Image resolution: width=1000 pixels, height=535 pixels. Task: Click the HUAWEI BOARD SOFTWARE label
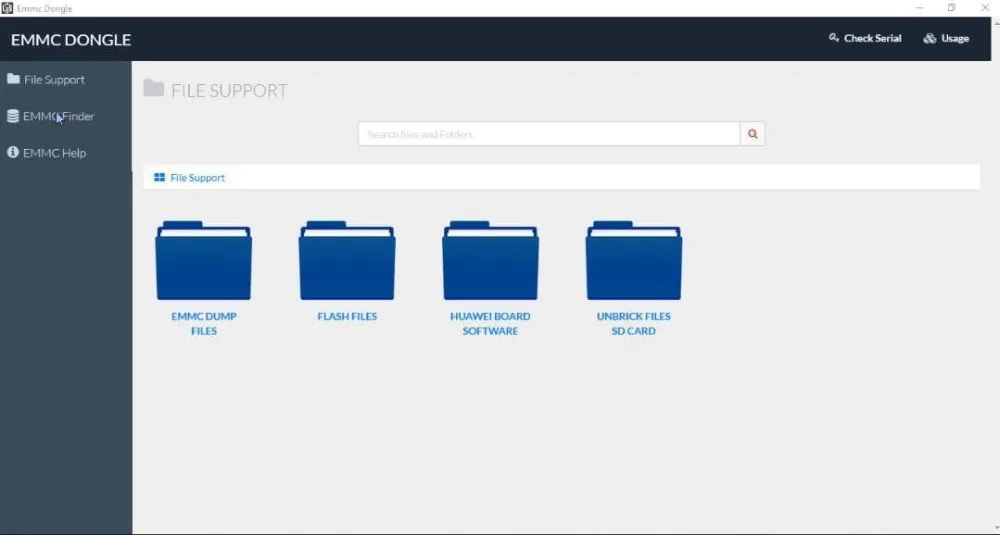(490, 323)
